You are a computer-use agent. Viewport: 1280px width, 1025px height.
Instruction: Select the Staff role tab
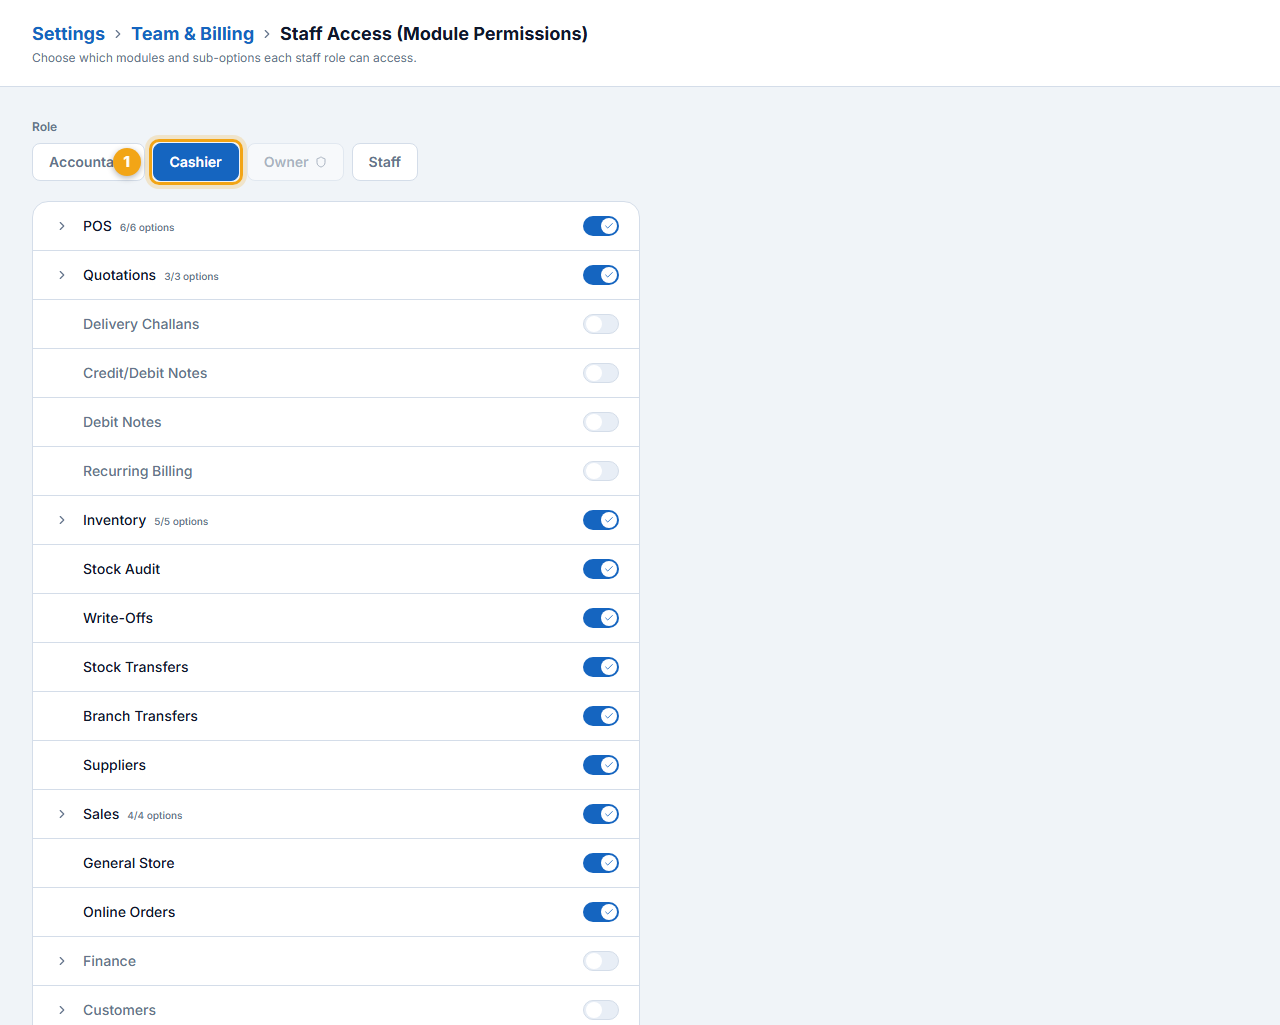[385, 162]
